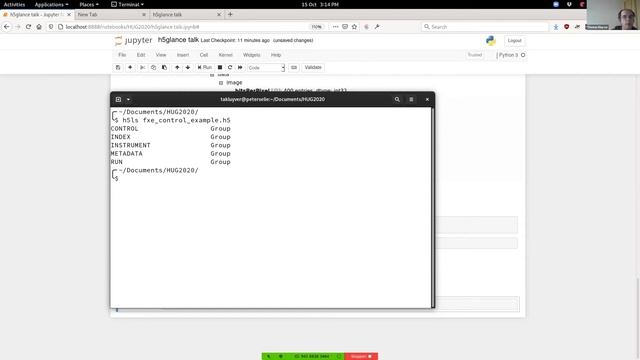640x360 pixels.
Task: Click the h5ls fxe_control_example.h5 command line
Action: (x=176, y=120)
